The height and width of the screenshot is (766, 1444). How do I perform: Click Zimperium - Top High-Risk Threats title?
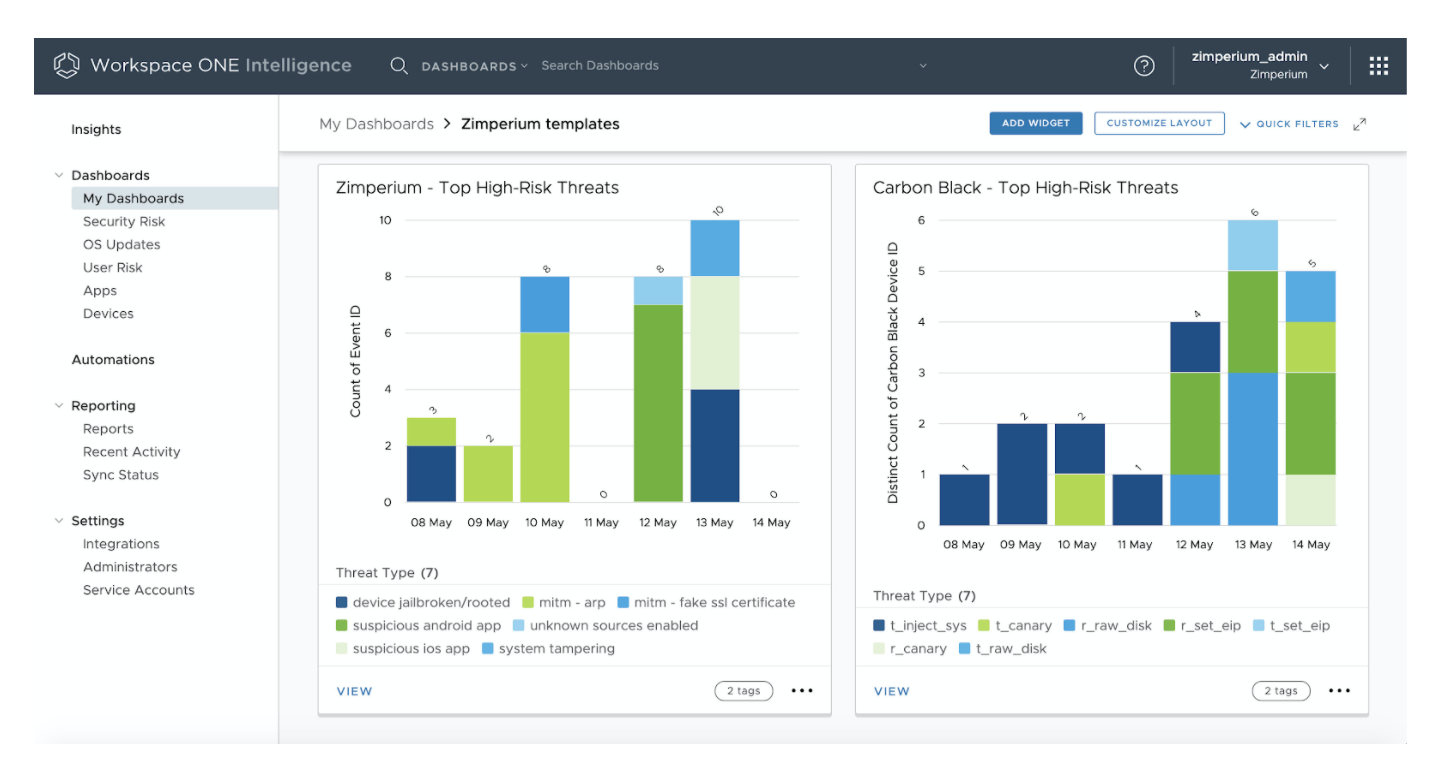477,188
